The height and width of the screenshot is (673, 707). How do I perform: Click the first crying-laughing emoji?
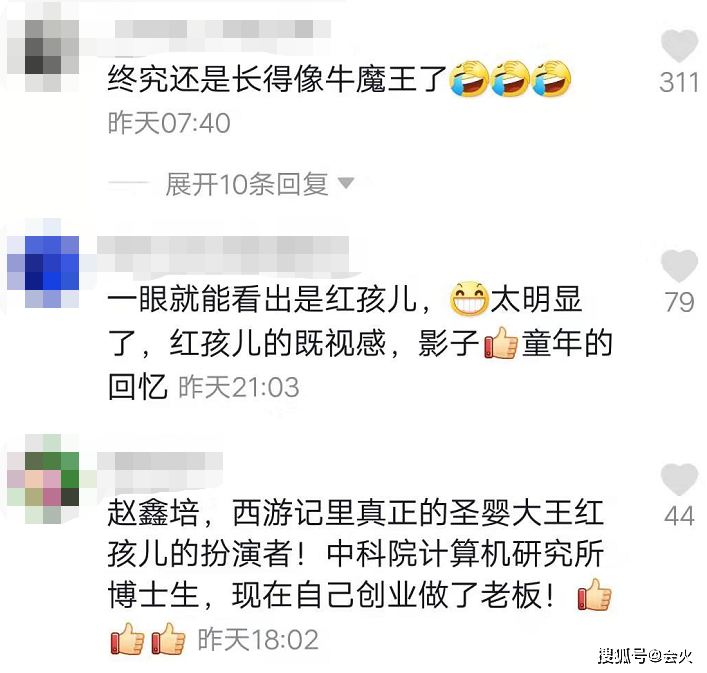coord(469,79)
